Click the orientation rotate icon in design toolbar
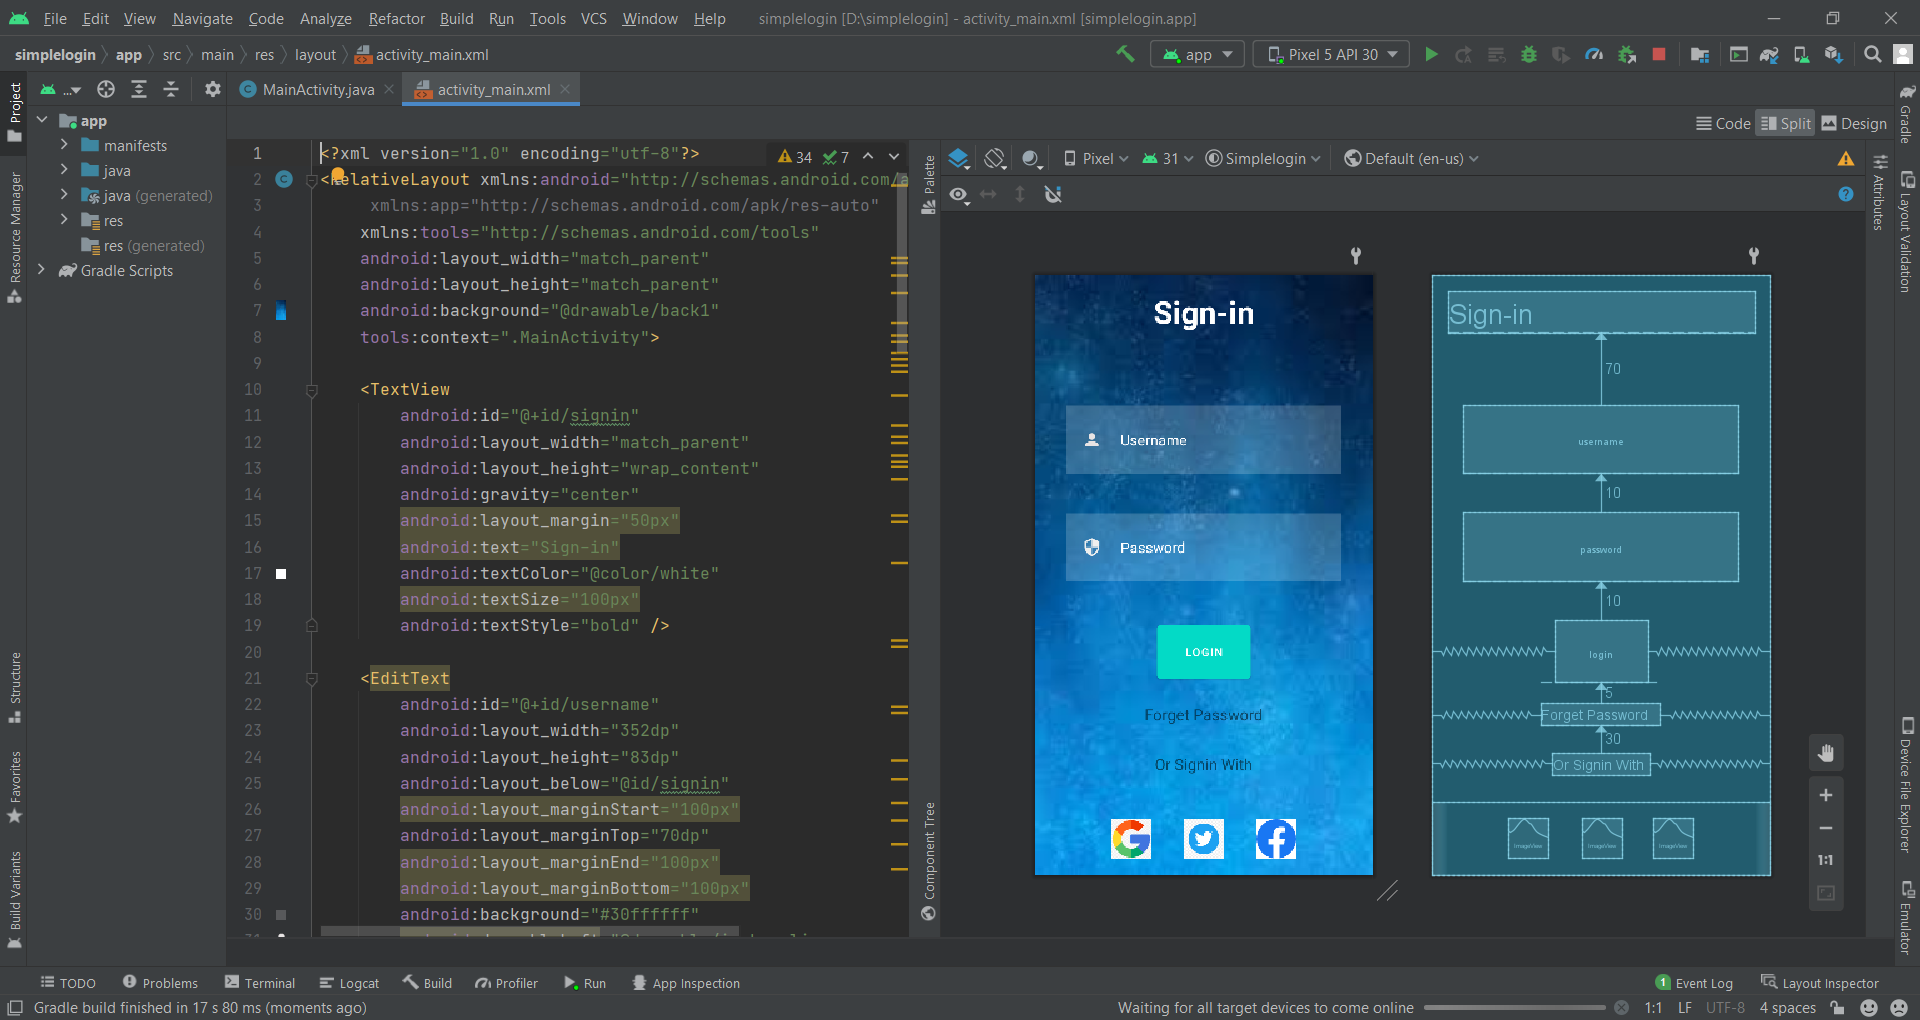The image size is (1920, 1020). pyautogui.click(x=994, y=159)
